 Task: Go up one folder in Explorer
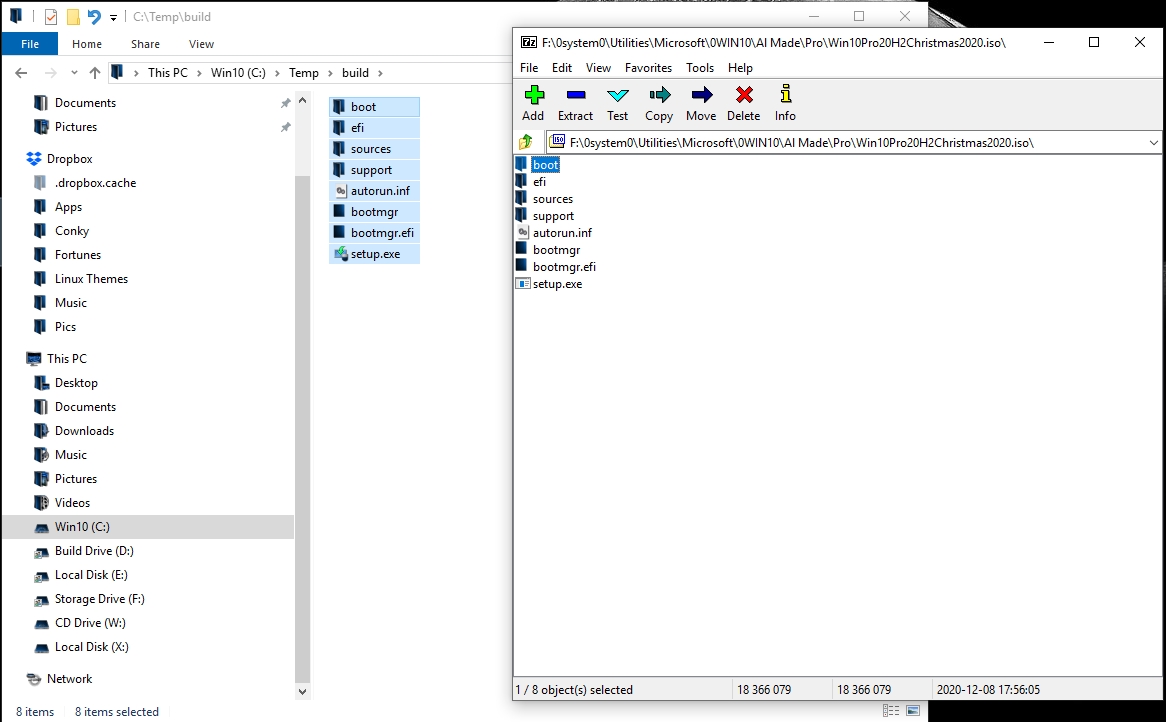point(94,73)
